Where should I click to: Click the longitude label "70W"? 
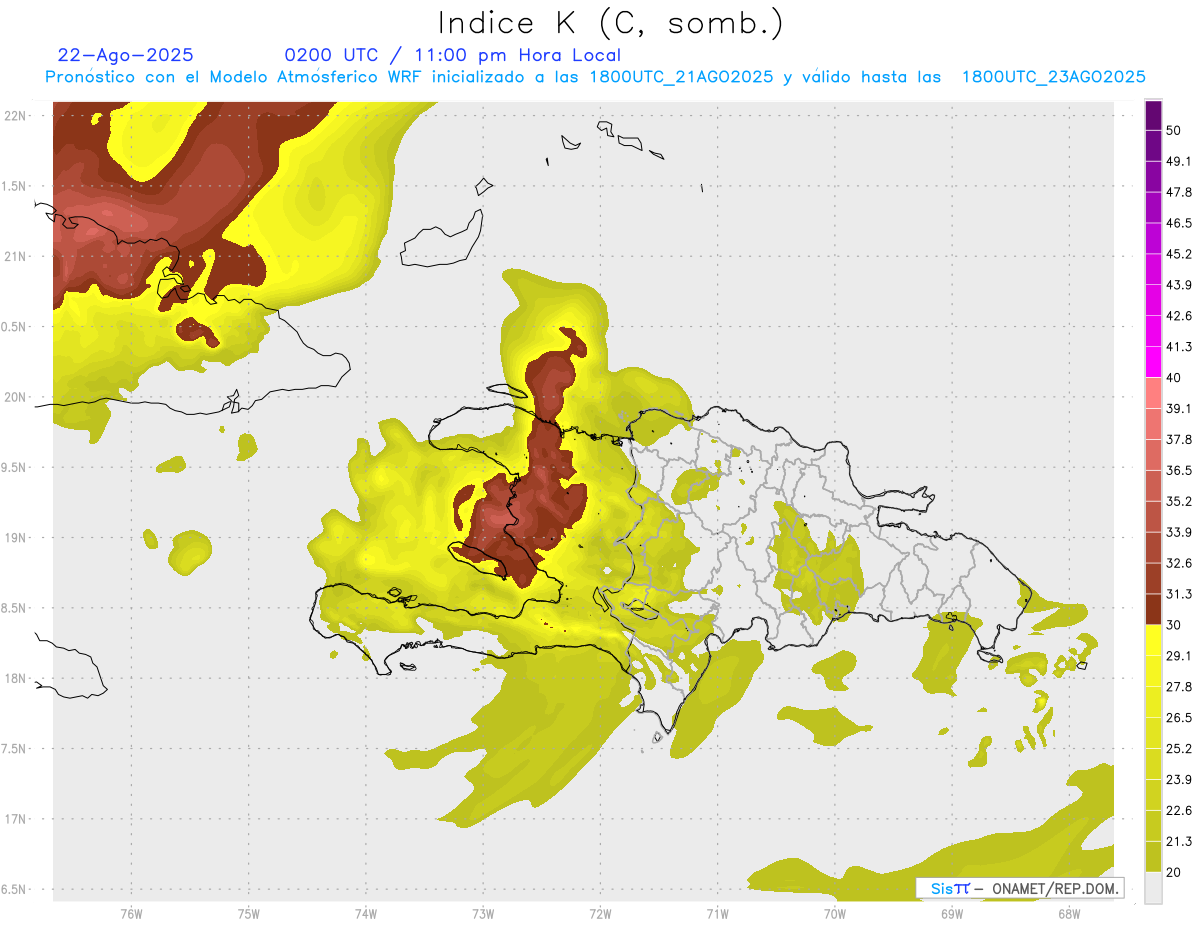coord(835,914)
